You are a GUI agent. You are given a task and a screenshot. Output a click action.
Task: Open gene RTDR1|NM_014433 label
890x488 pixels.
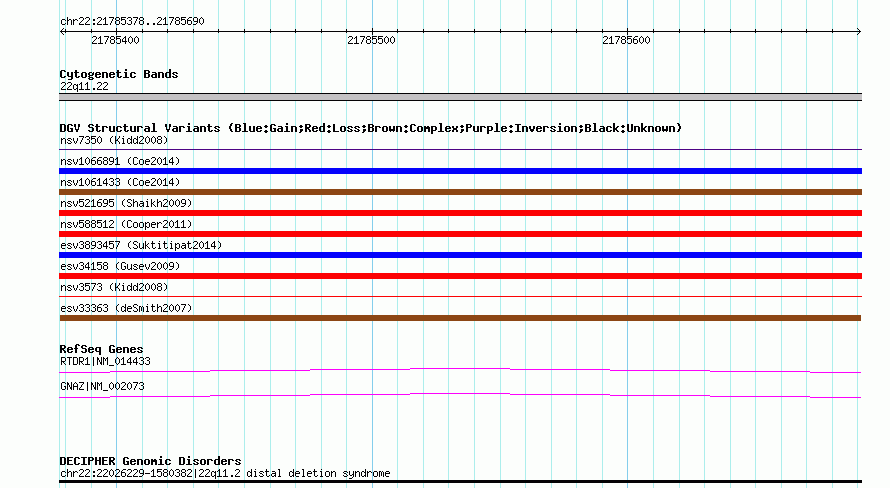point(105,361)
